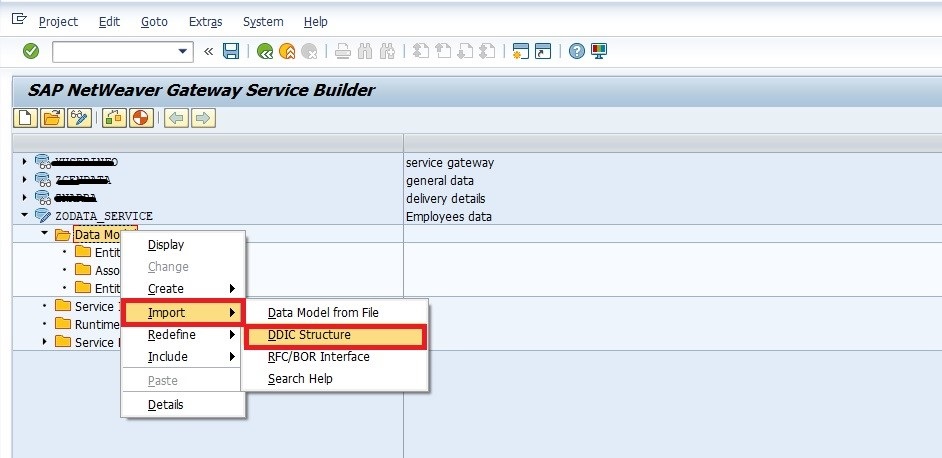This screenshot has height=458, width=942.
Task: Click the green Back icon in the toolbar
Action: [x=265, y=52]
